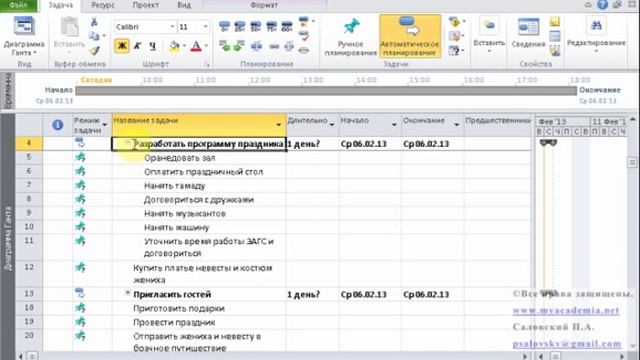Open the Inspect task icon

(x=454, y=21)
